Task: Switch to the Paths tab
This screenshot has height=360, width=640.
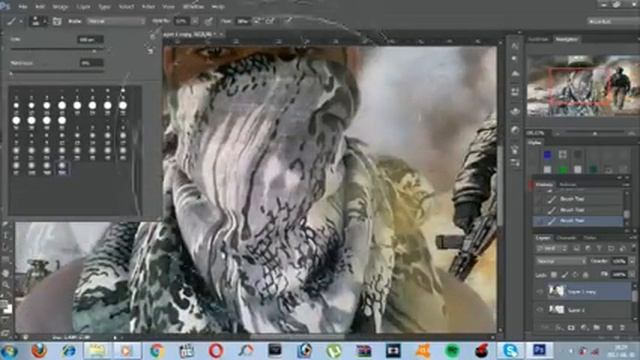Action: point(589,238)
